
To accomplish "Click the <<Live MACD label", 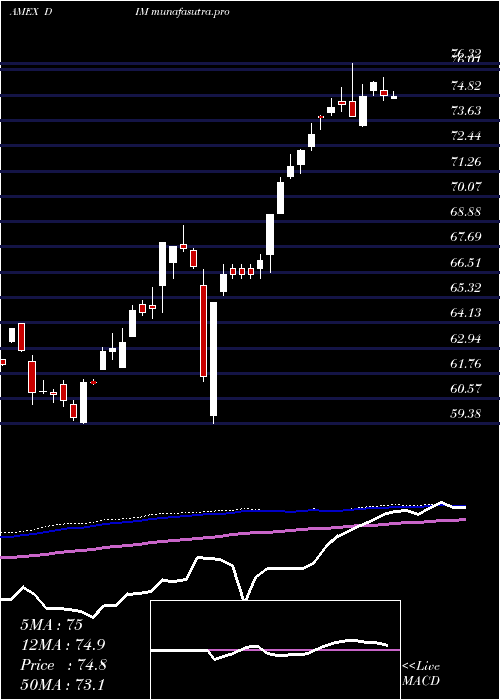I will point(421,674).
